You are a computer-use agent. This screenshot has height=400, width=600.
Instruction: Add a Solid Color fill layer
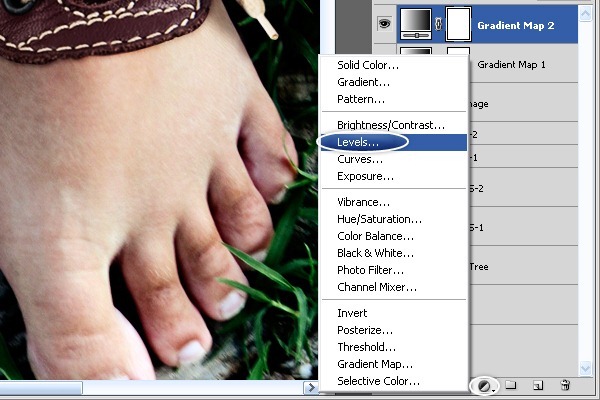point(369,65)
